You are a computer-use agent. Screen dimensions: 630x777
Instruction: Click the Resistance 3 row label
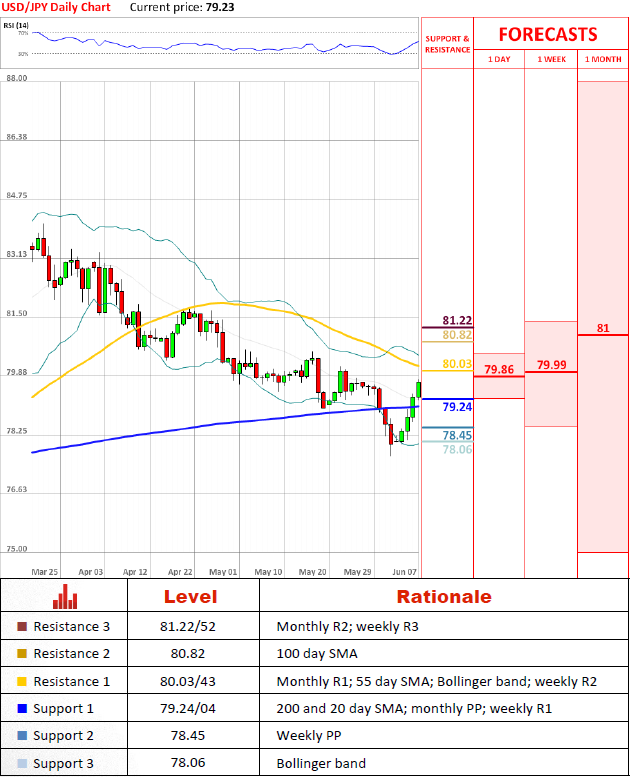[71, 626]
